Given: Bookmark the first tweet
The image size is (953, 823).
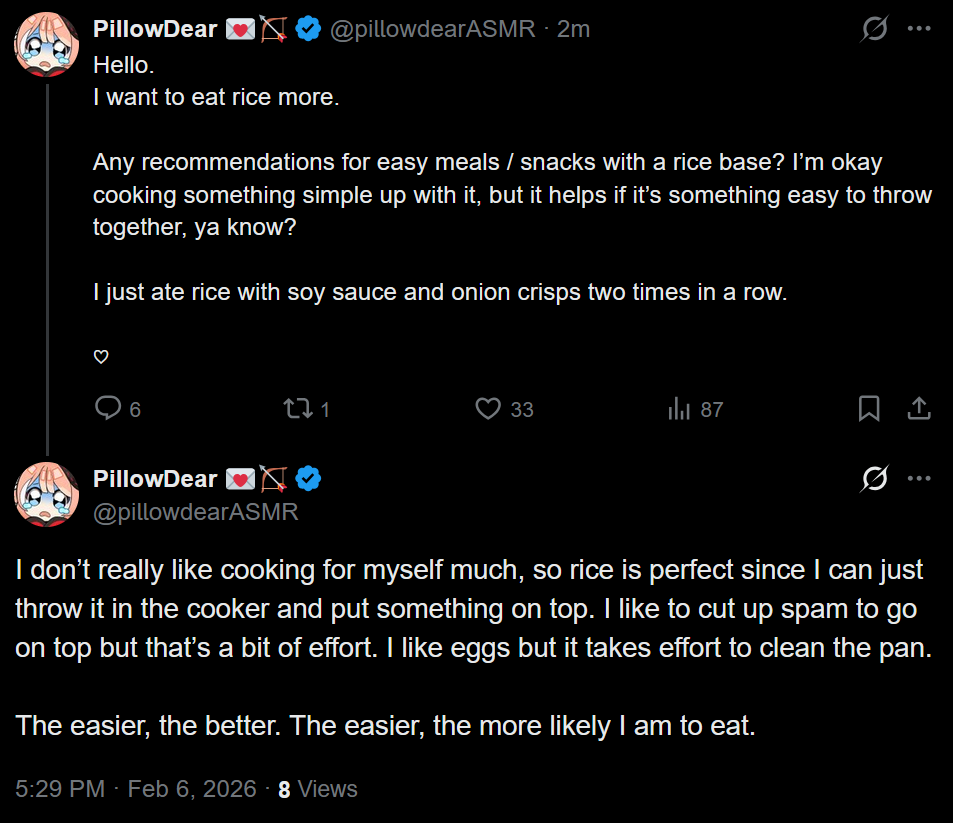Looking at the screenshot, I should point(869,408).
